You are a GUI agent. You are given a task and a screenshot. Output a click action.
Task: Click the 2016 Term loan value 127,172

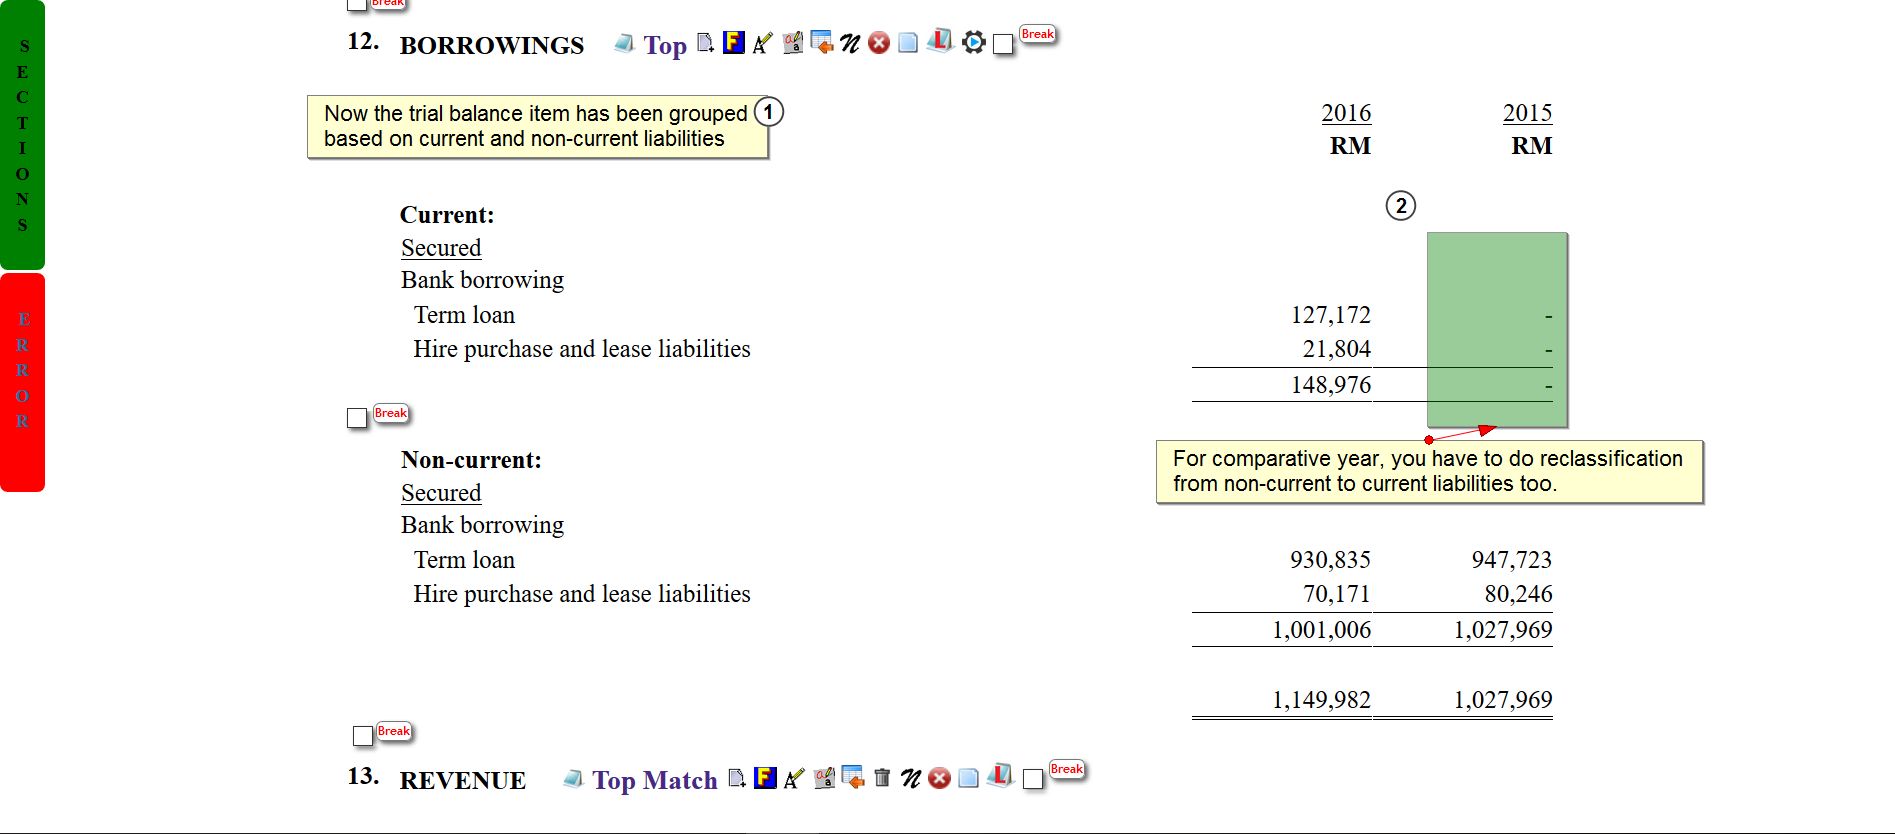(1330, 315)
